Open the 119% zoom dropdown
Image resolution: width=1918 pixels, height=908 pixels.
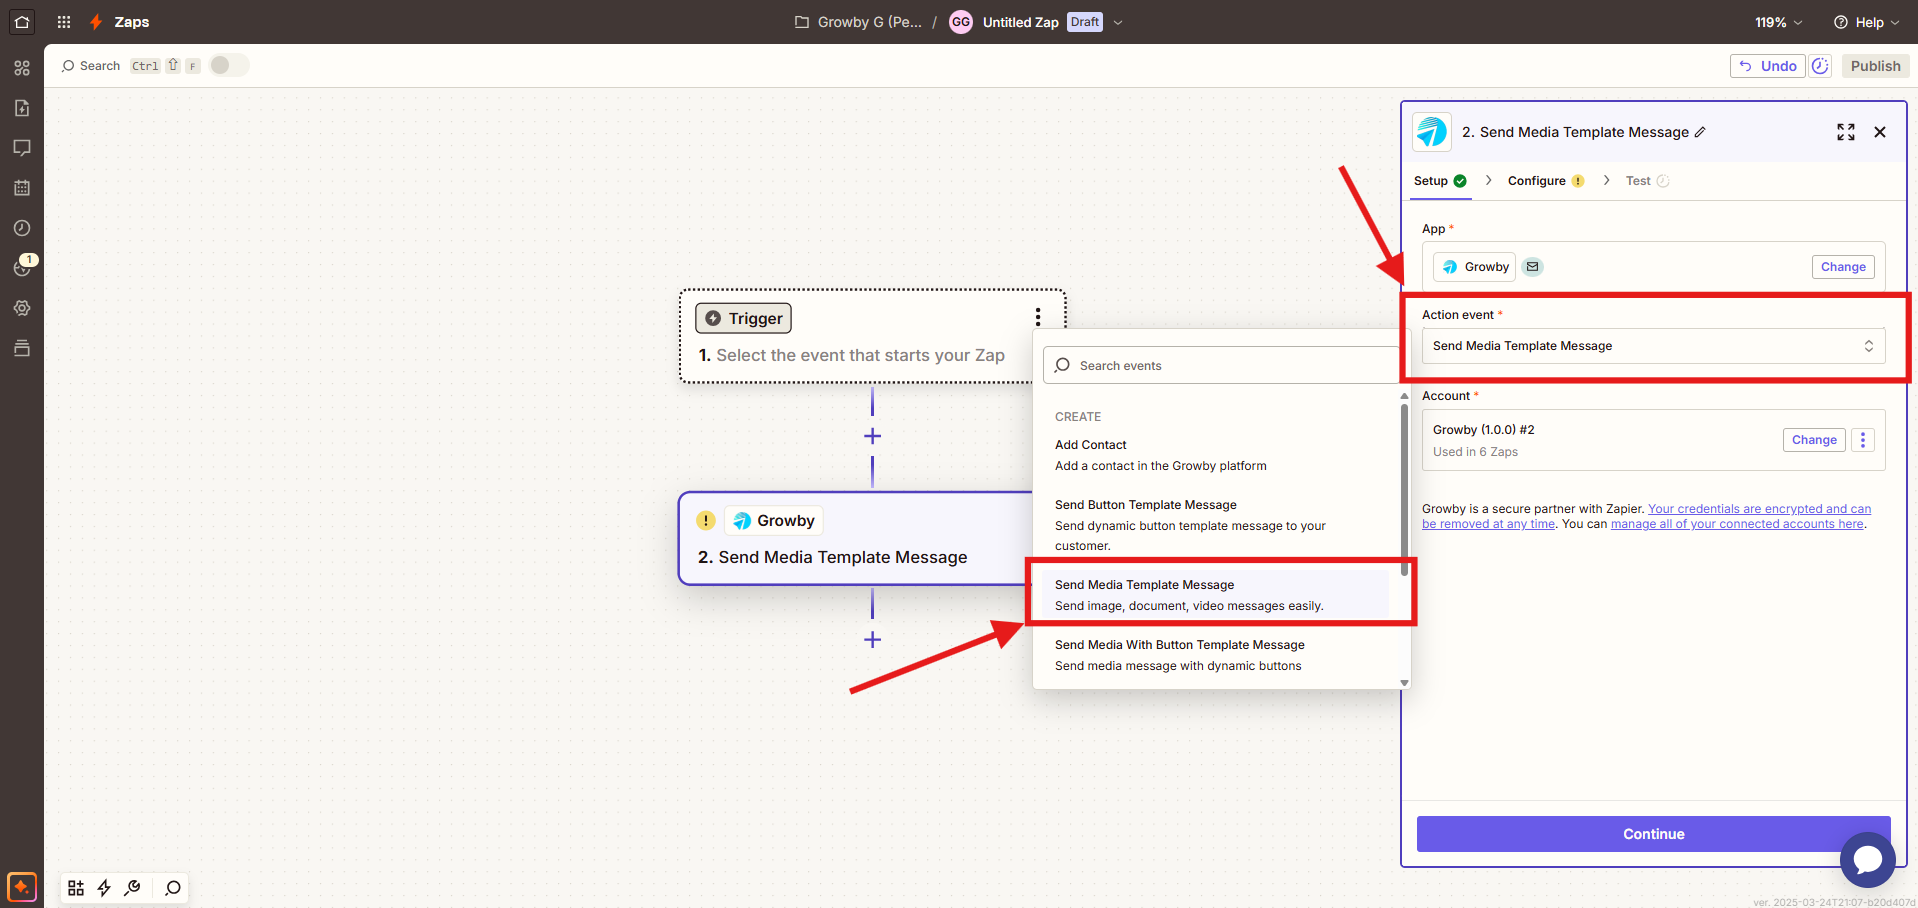[1779, 22]
